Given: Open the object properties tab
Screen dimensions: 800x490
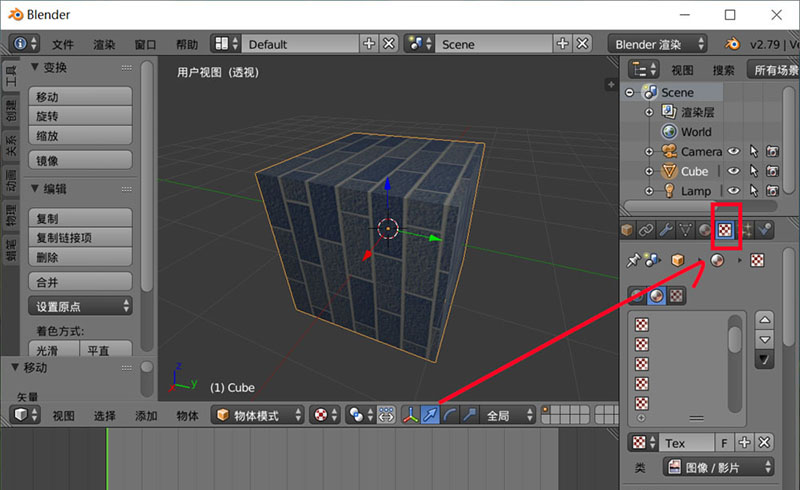Looking at the screenshot, I should pos(628,230).
